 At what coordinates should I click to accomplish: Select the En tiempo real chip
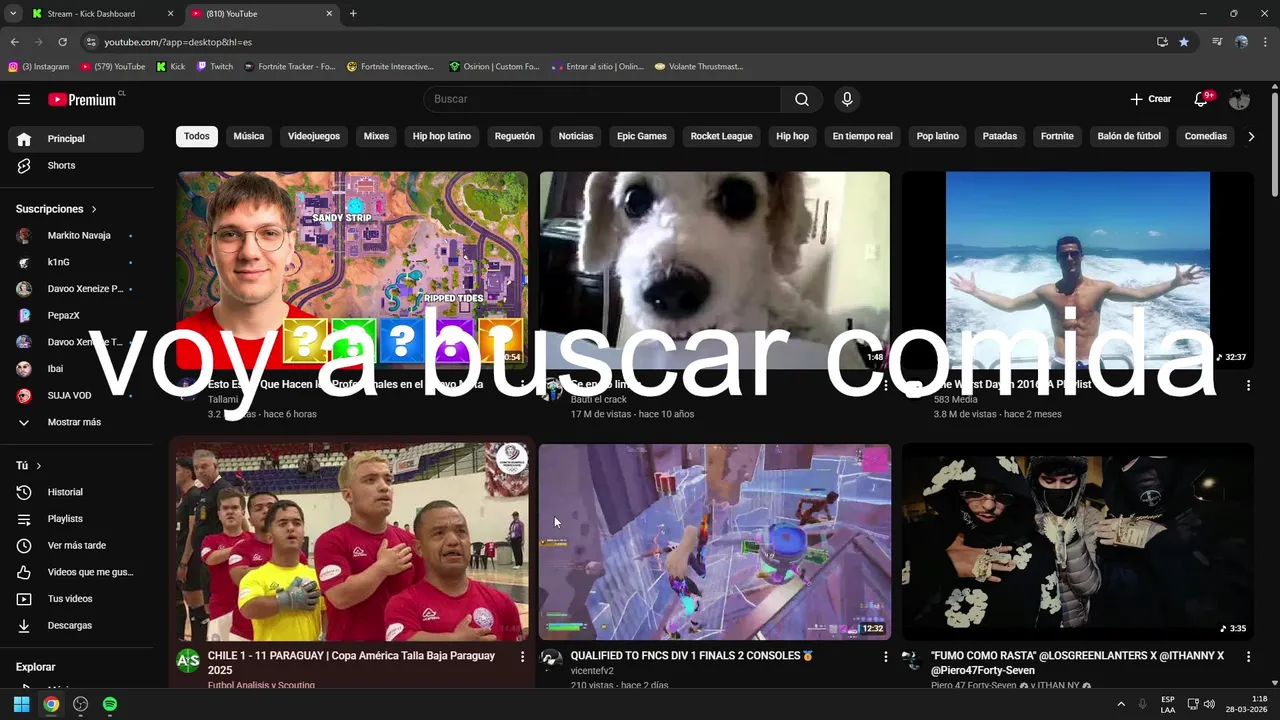[x=863, y=136]
